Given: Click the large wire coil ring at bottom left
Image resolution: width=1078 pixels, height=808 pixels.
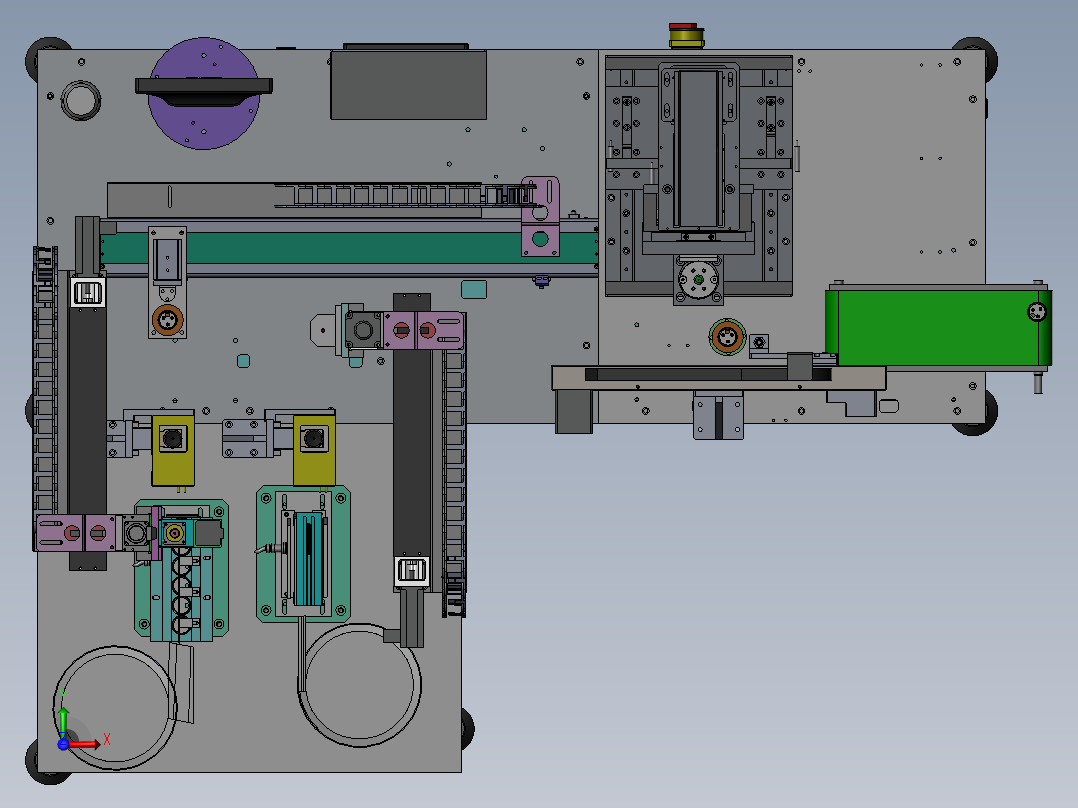Looking at the screenshot, I should [x=114, y=708].
